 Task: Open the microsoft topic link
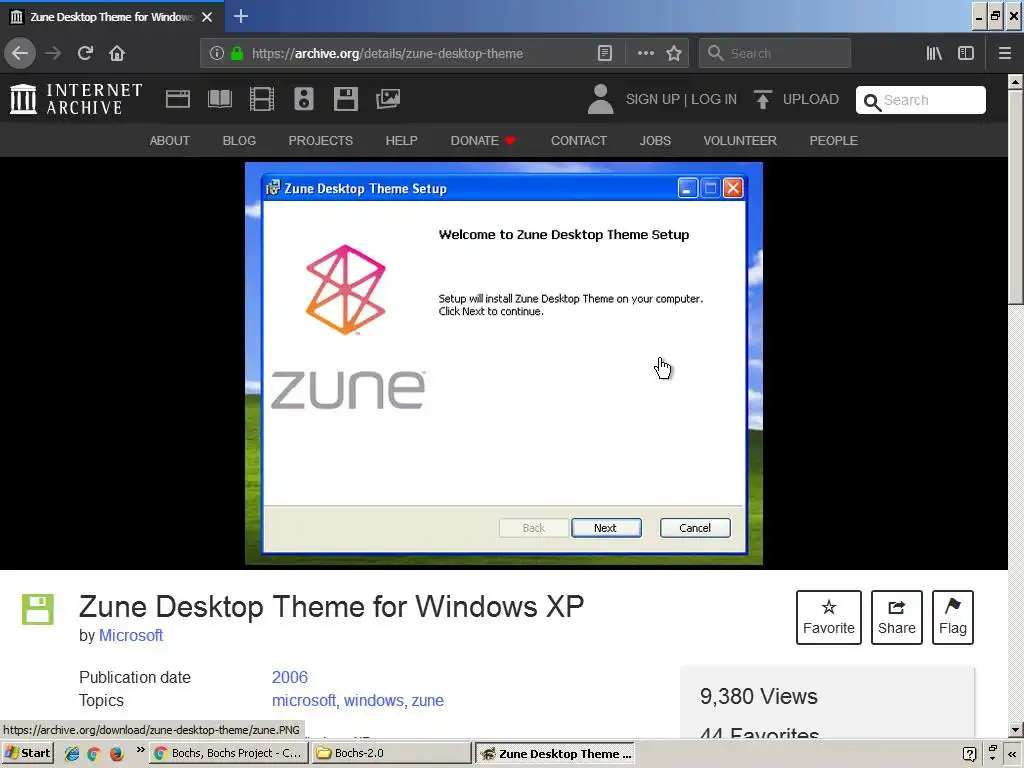[304, 700]
